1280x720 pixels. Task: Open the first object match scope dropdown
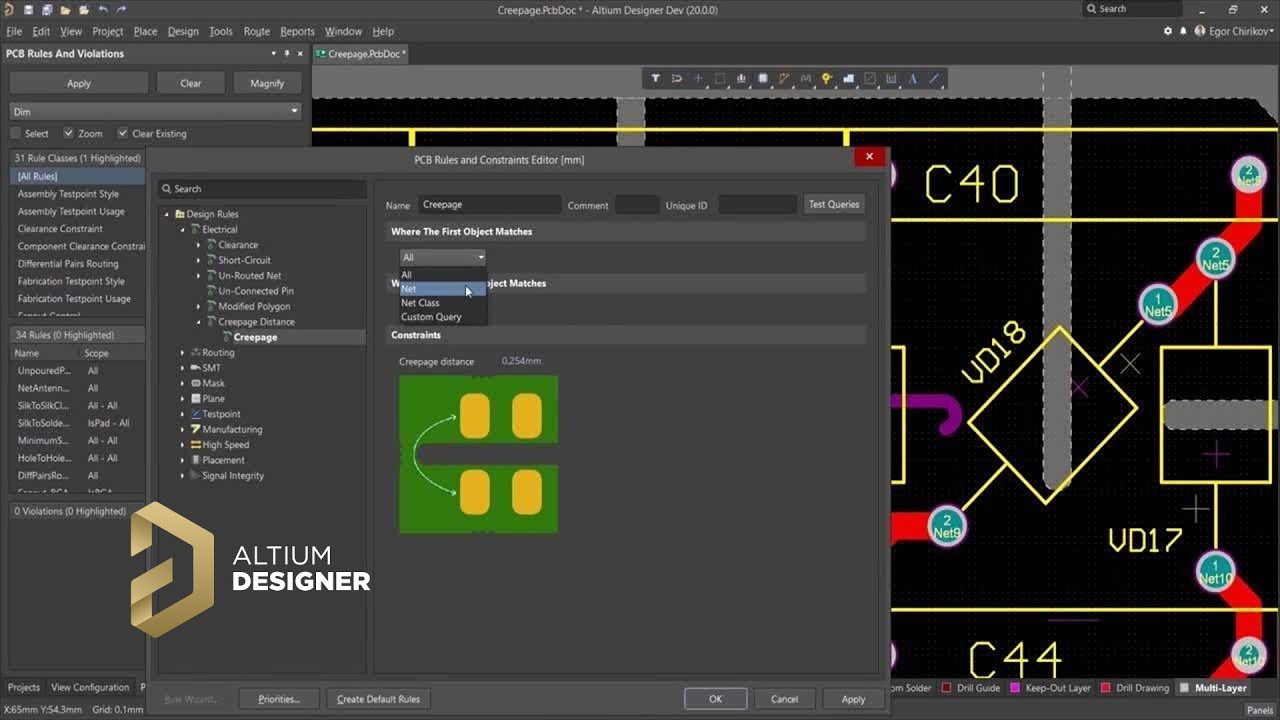click(443, 257)
